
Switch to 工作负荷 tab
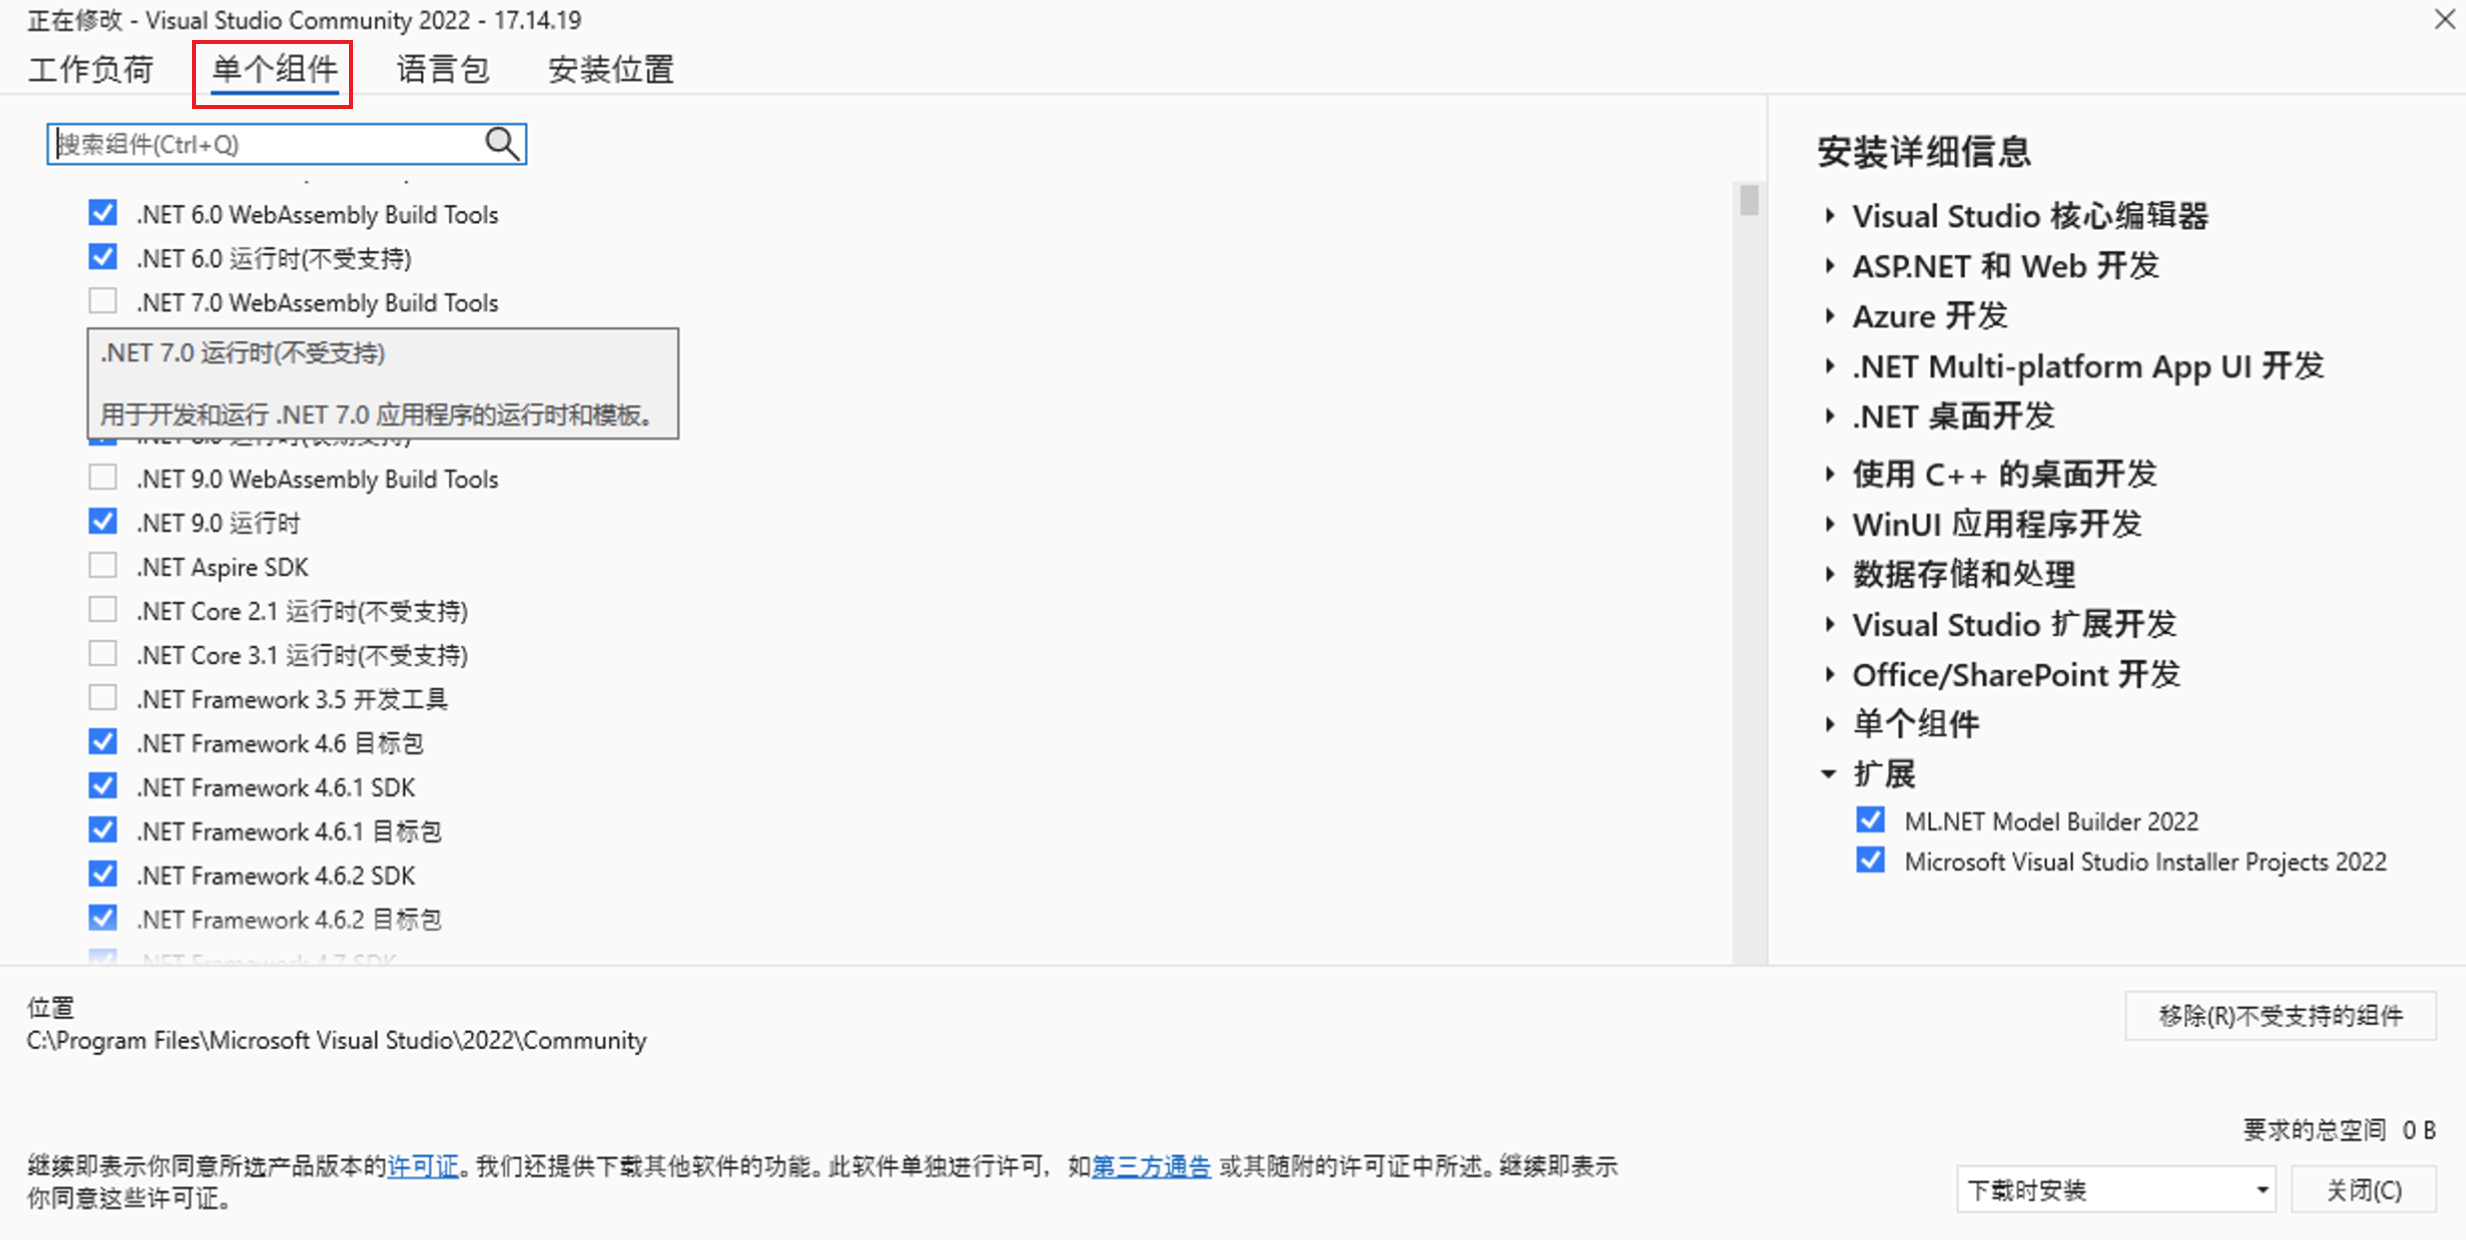click(x=91, y=70)
